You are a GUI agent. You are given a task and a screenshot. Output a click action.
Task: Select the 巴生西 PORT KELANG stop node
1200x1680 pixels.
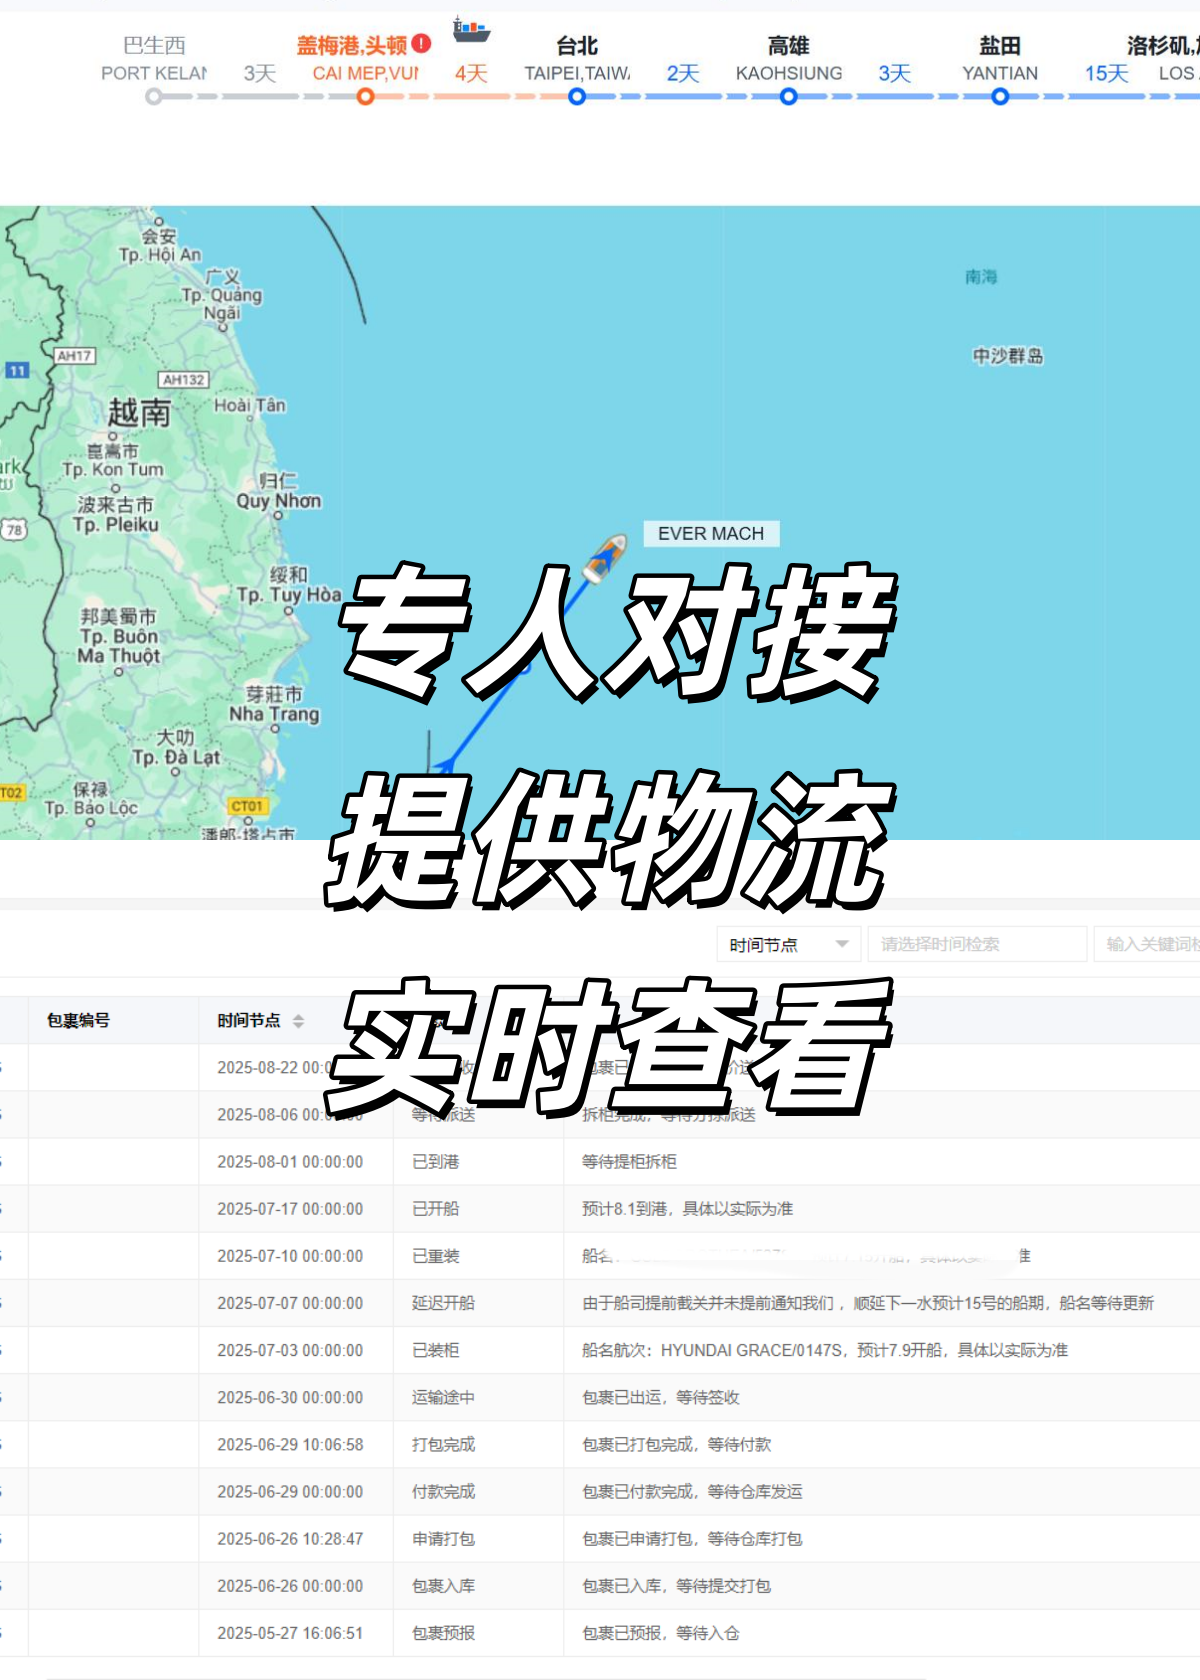click(x=153, y=97)
